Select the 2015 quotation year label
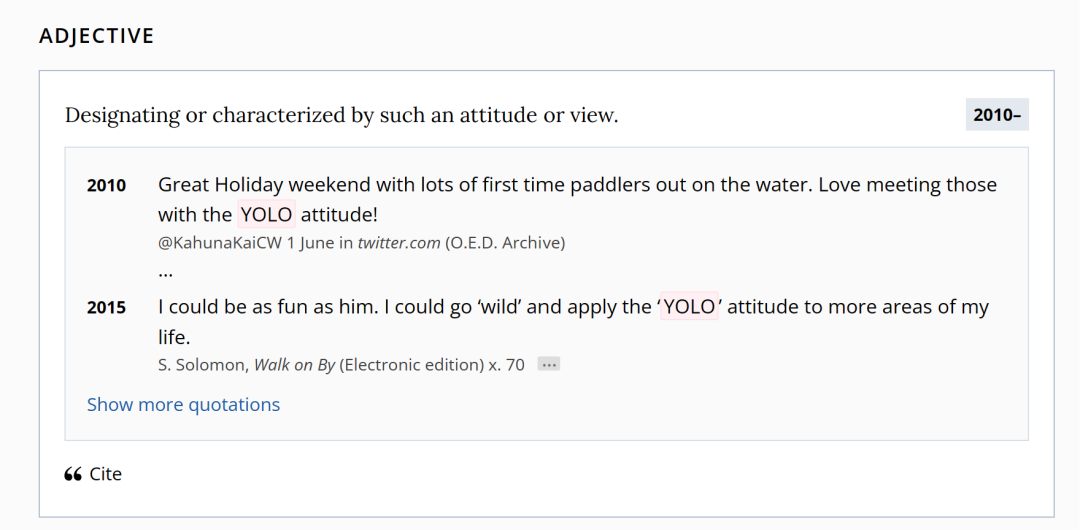 [107, 308]
